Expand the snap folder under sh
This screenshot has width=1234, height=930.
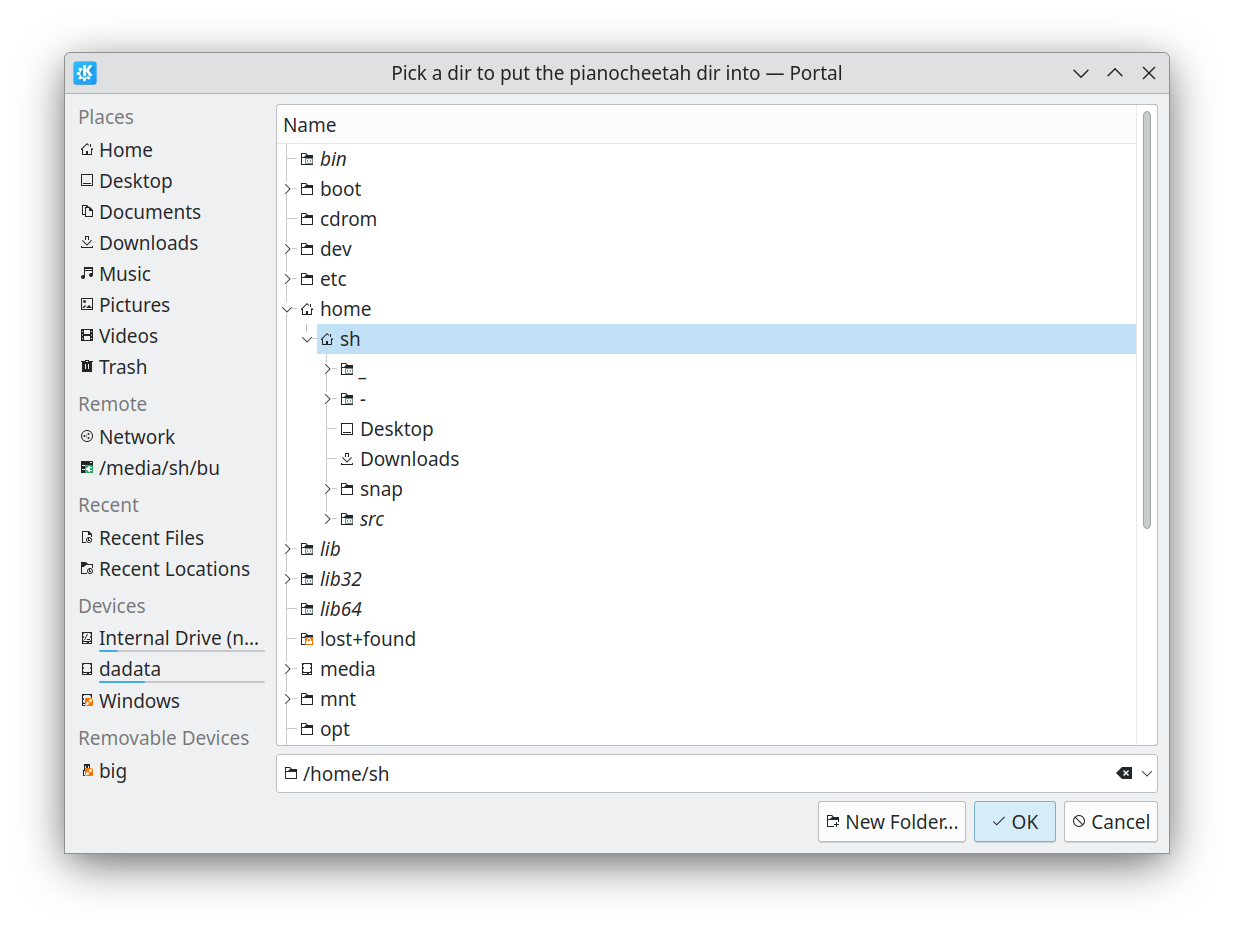[x=327, y=489]
